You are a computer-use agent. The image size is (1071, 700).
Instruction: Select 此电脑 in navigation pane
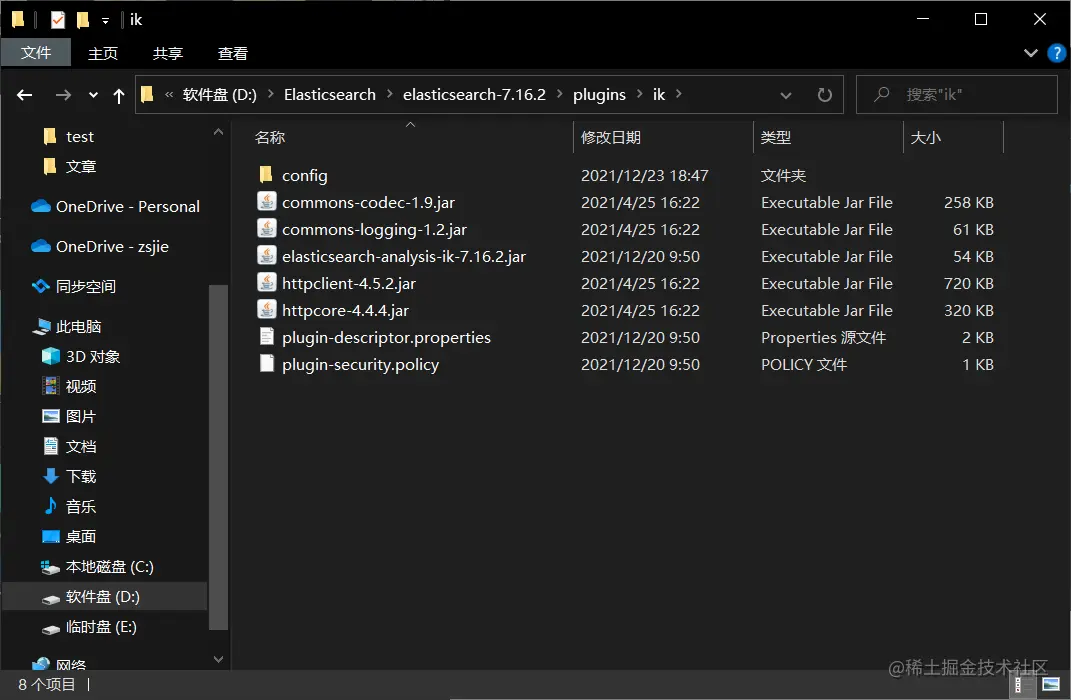click(x=67, y=326)
